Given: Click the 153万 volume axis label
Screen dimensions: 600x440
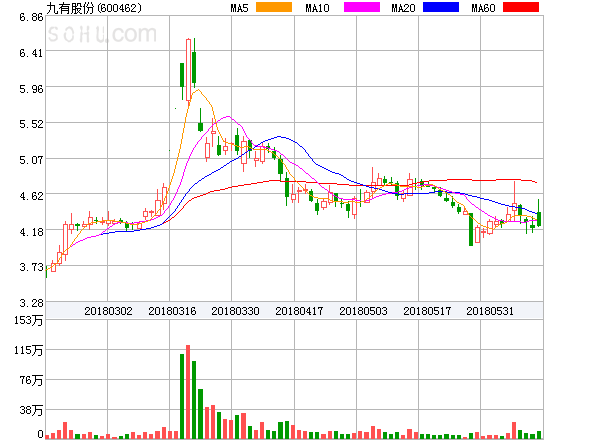Looking at the screenshot, I should pos(29,320).
